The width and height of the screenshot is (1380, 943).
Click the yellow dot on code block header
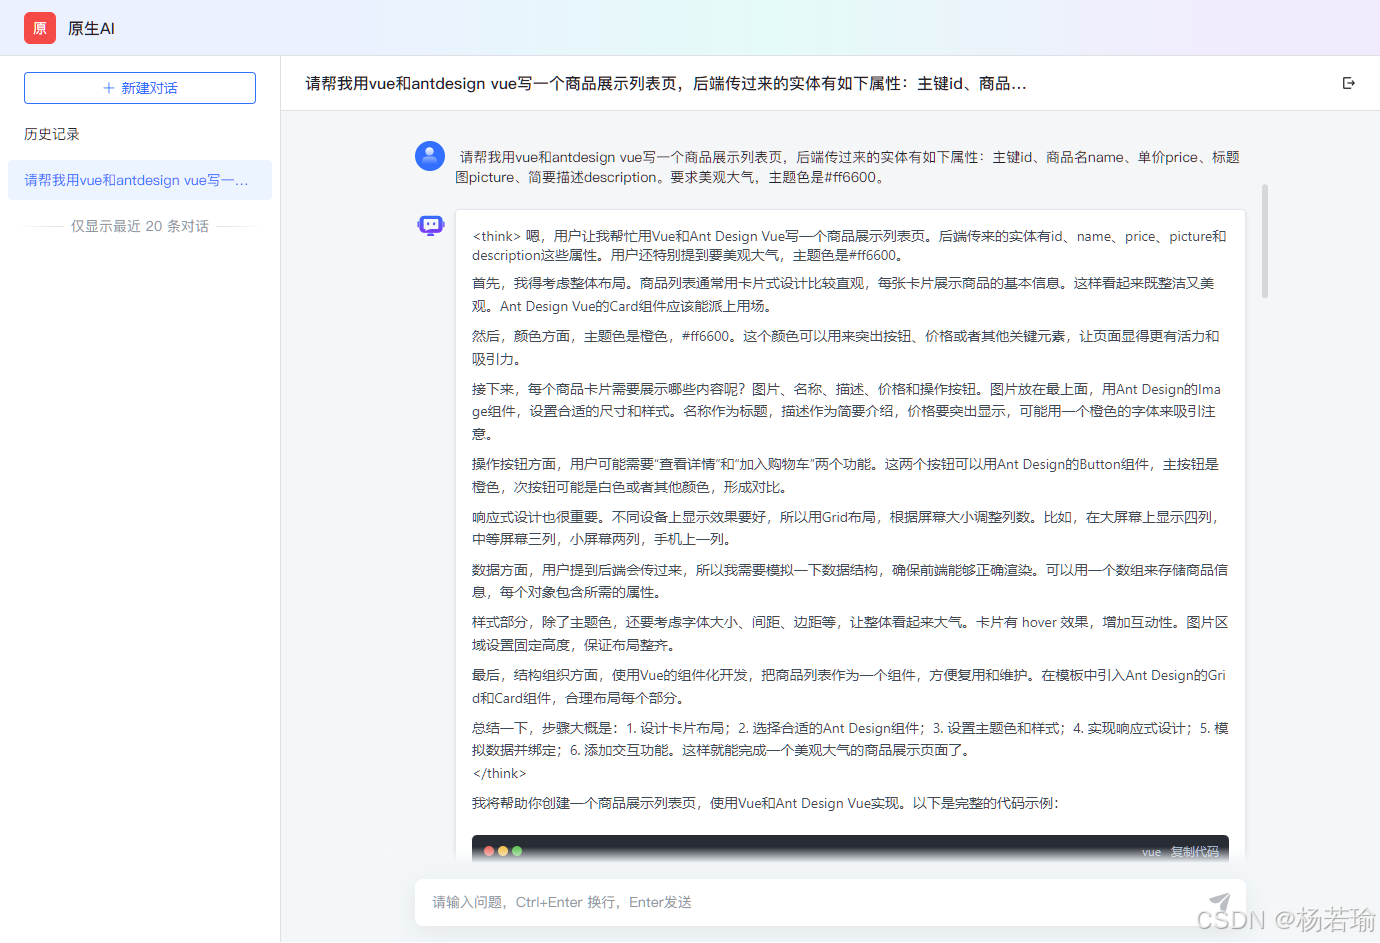click(503, 851)
